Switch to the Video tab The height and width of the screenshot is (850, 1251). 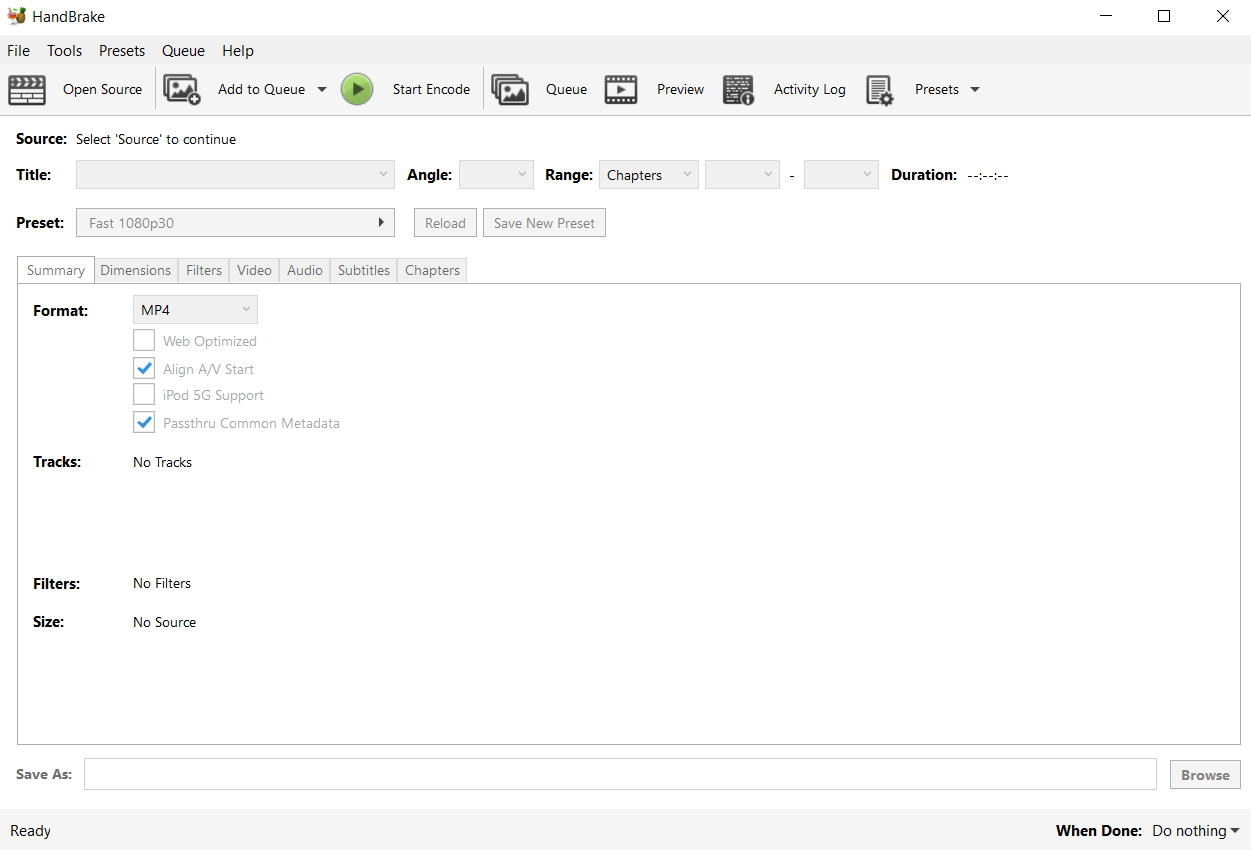(x=253, y=269)
